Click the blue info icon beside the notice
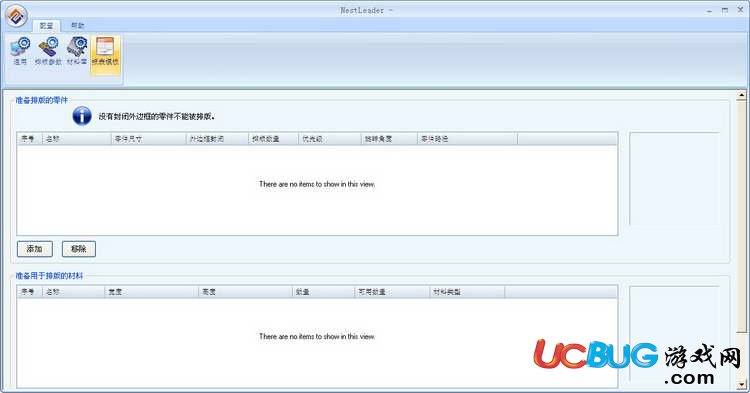Image resolution: width=750 pixels, height=393 pixels. coord(82,116)
